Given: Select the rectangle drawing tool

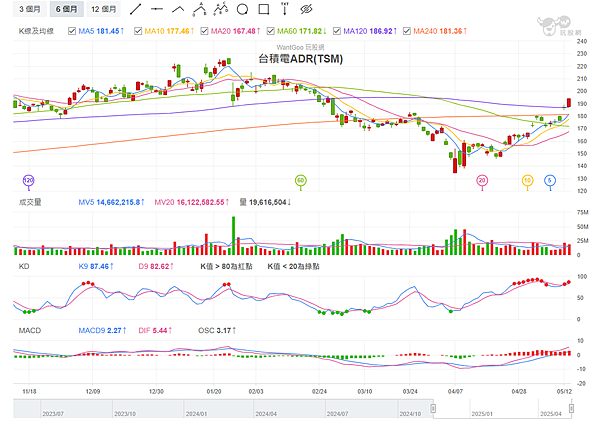Looking at the screenshot, I should pos(264,9).
